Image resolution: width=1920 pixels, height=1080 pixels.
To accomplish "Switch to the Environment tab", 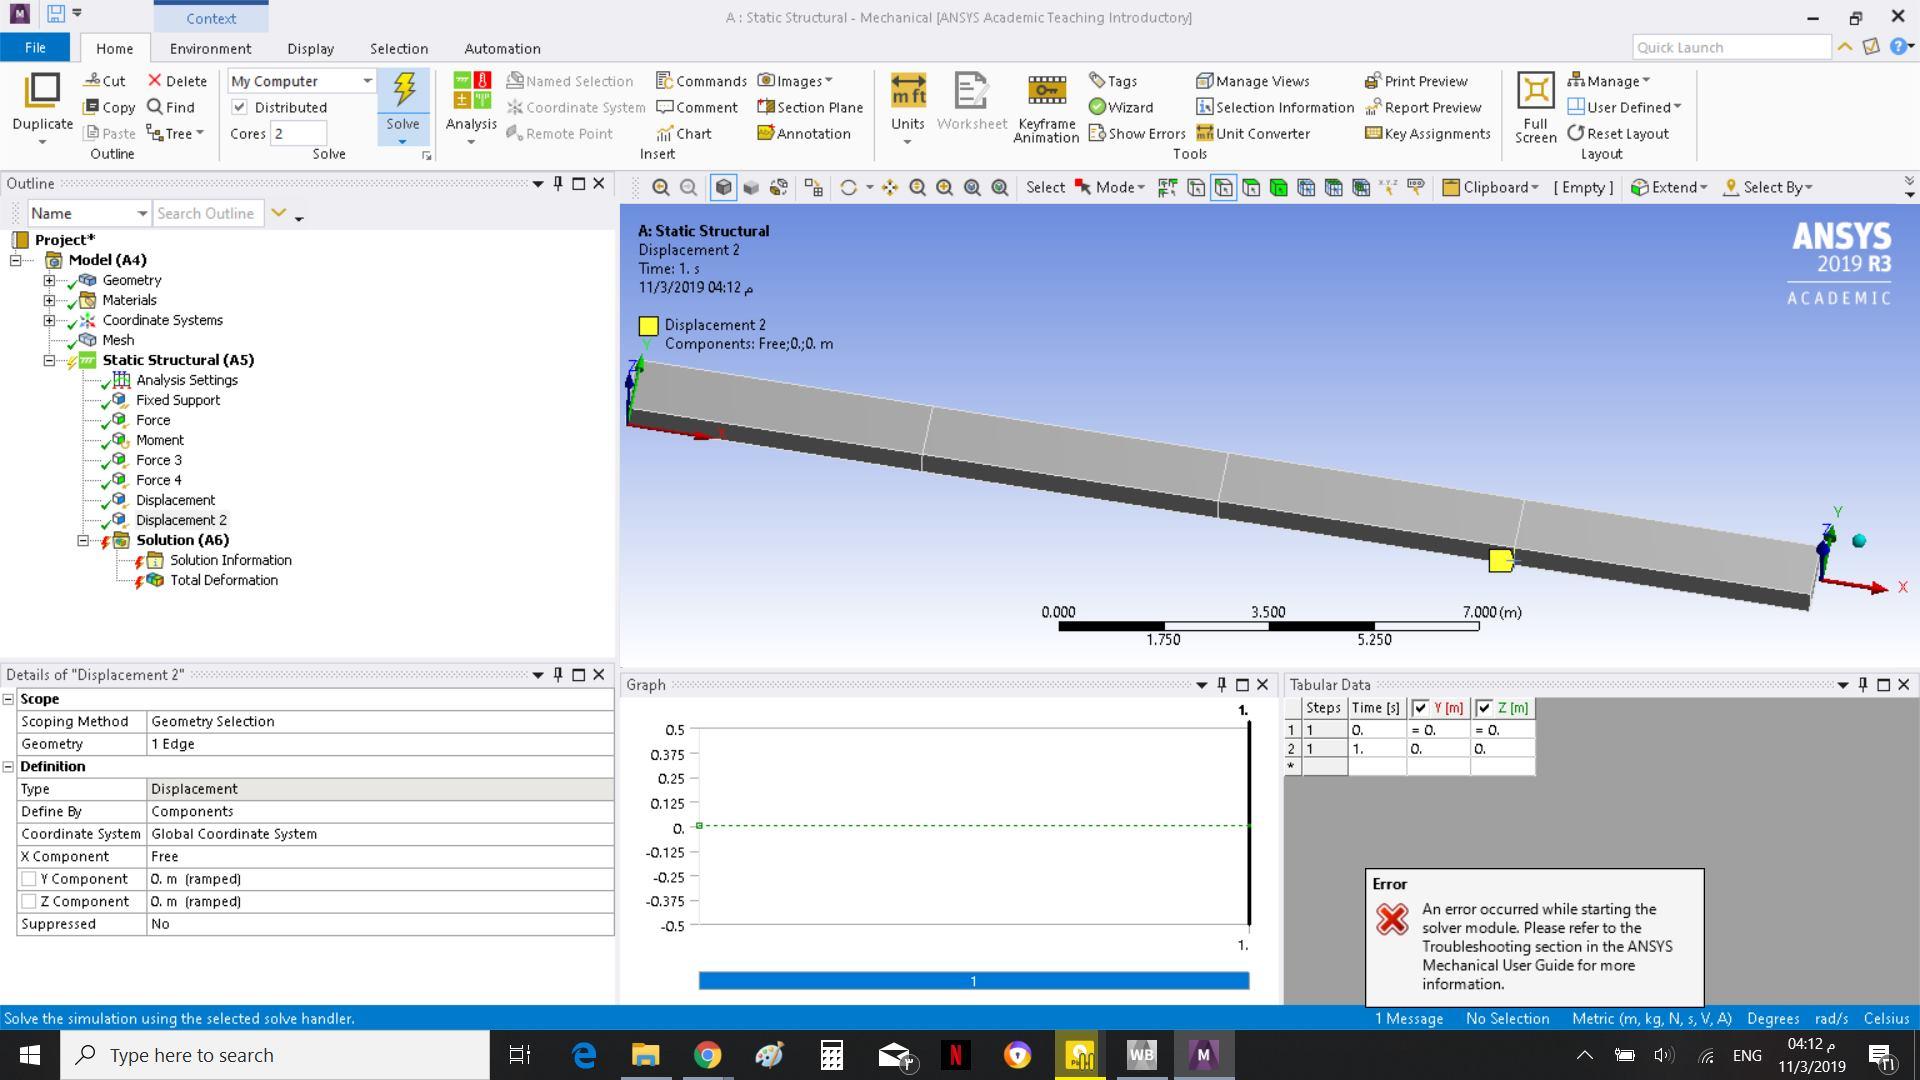I will [210, 48].
